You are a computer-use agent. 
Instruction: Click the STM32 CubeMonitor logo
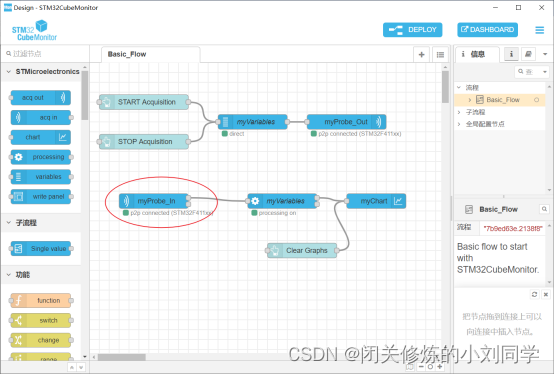pyautogui.click(x=34, y=30)
